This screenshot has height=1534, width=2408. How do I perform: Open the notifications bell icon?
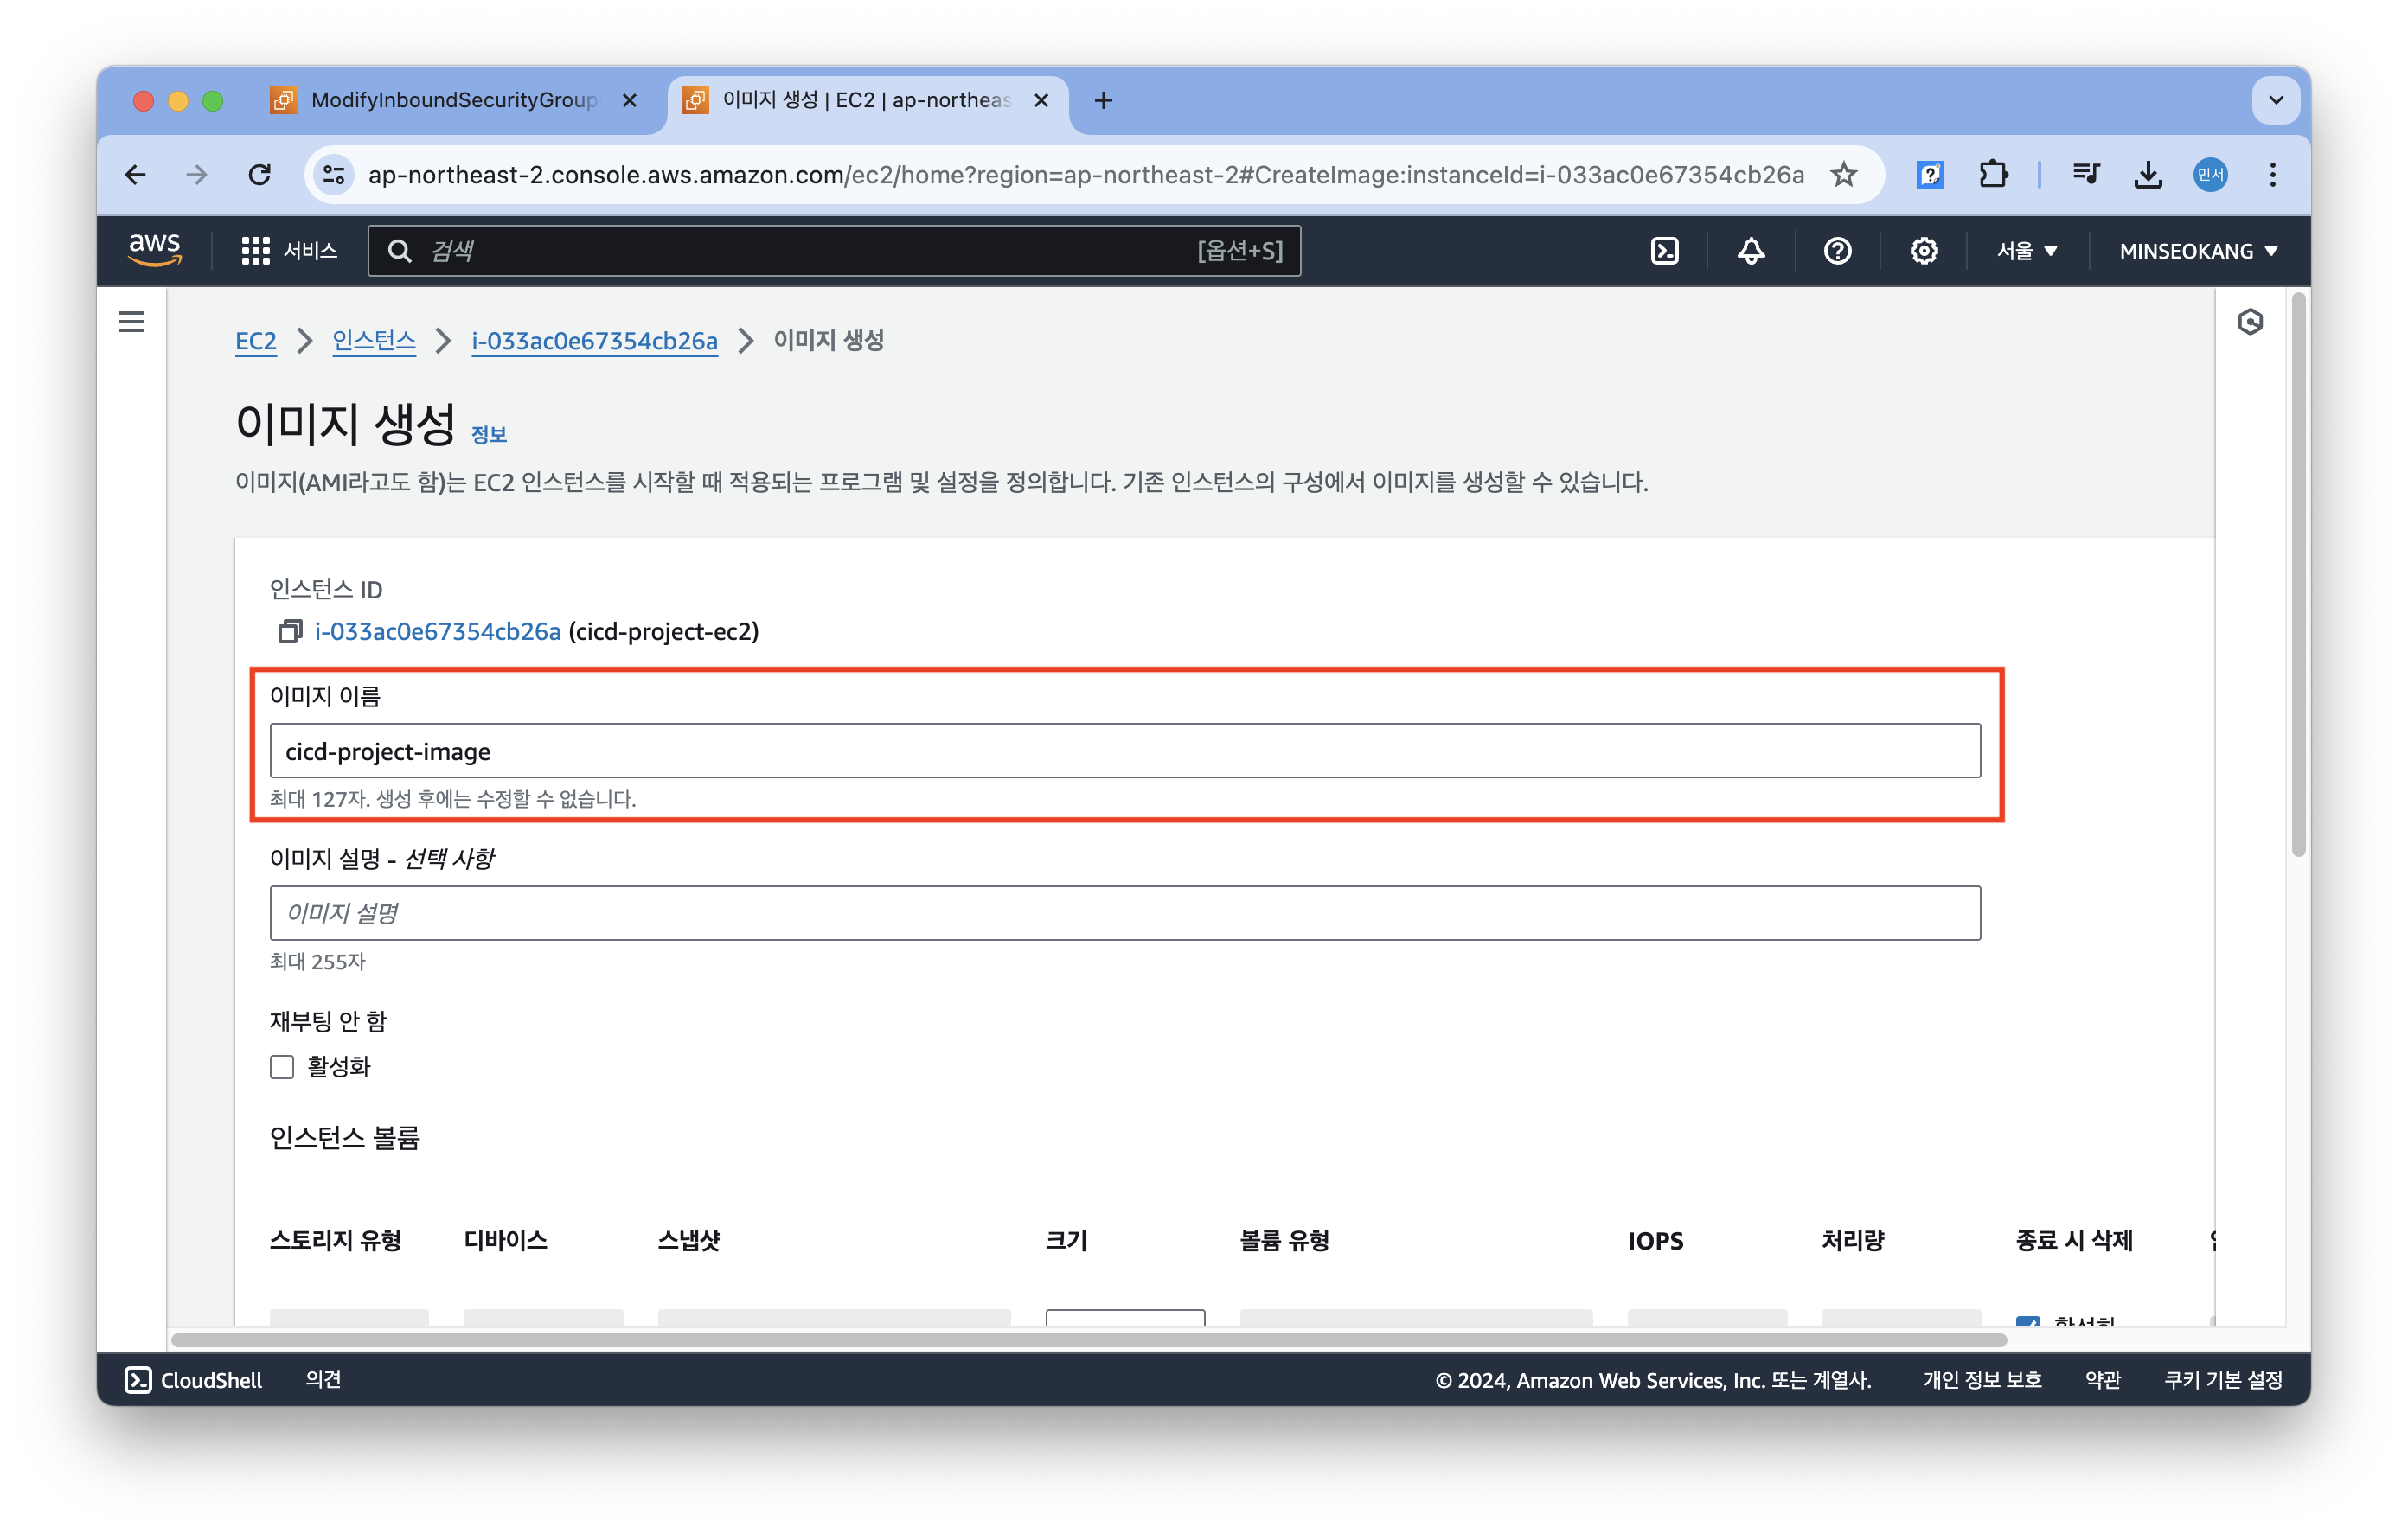point(1750,251)
